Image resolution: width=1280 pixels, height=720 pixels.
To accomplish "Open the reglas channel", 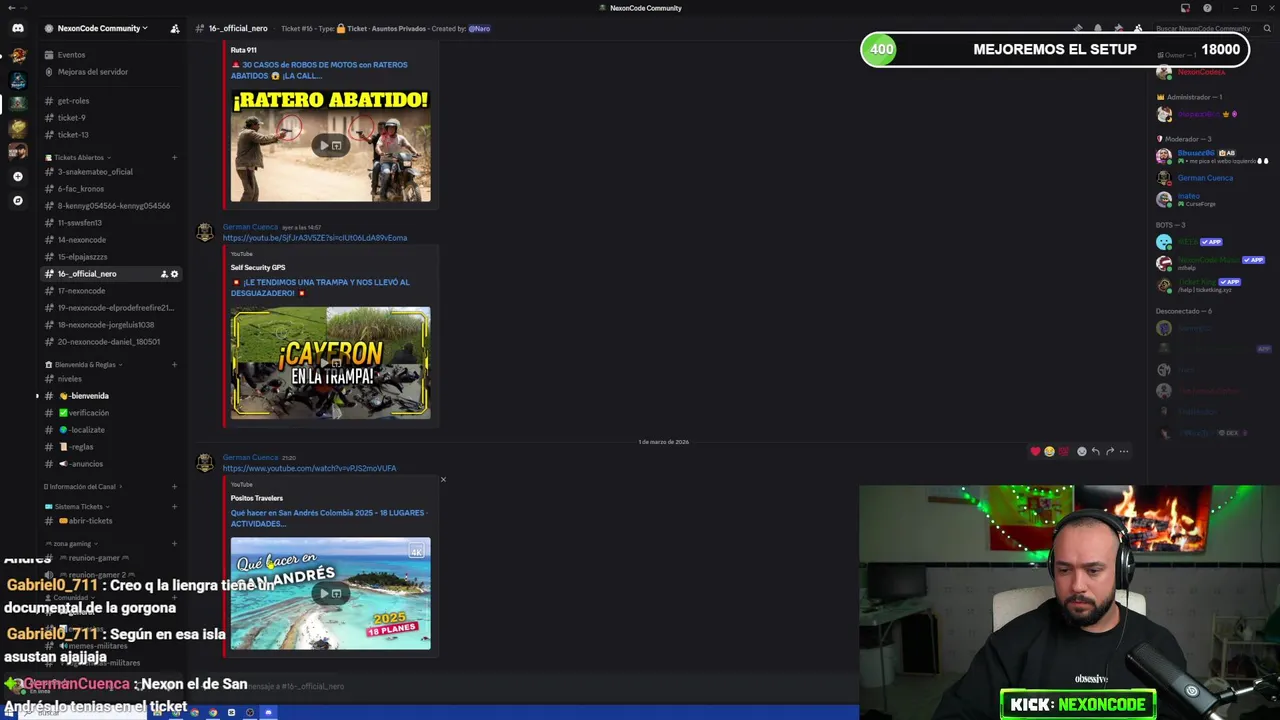I will click(x=76, y=447).
